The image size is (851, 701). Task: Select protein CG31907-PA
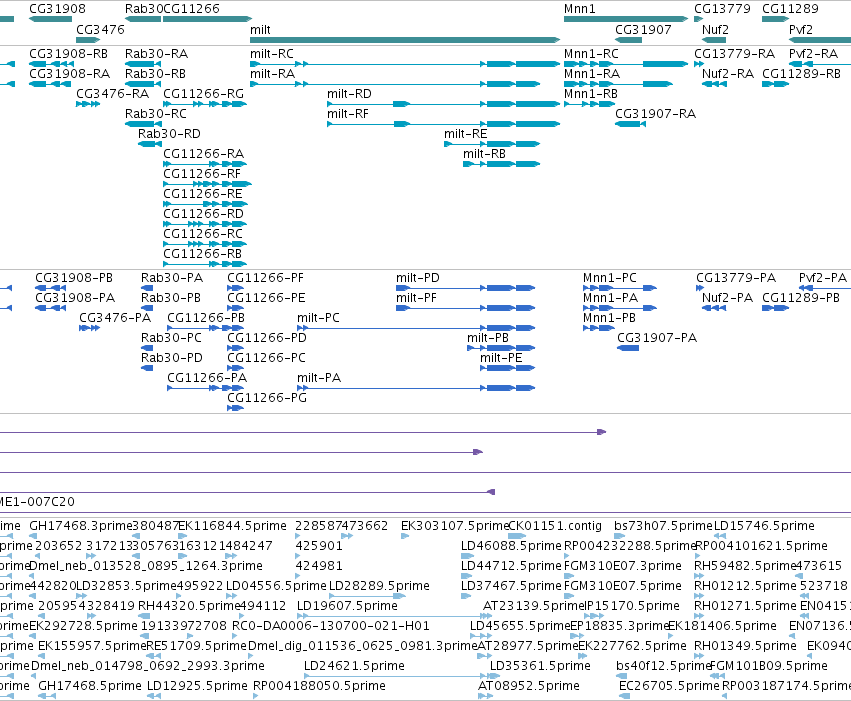(628, 348)
